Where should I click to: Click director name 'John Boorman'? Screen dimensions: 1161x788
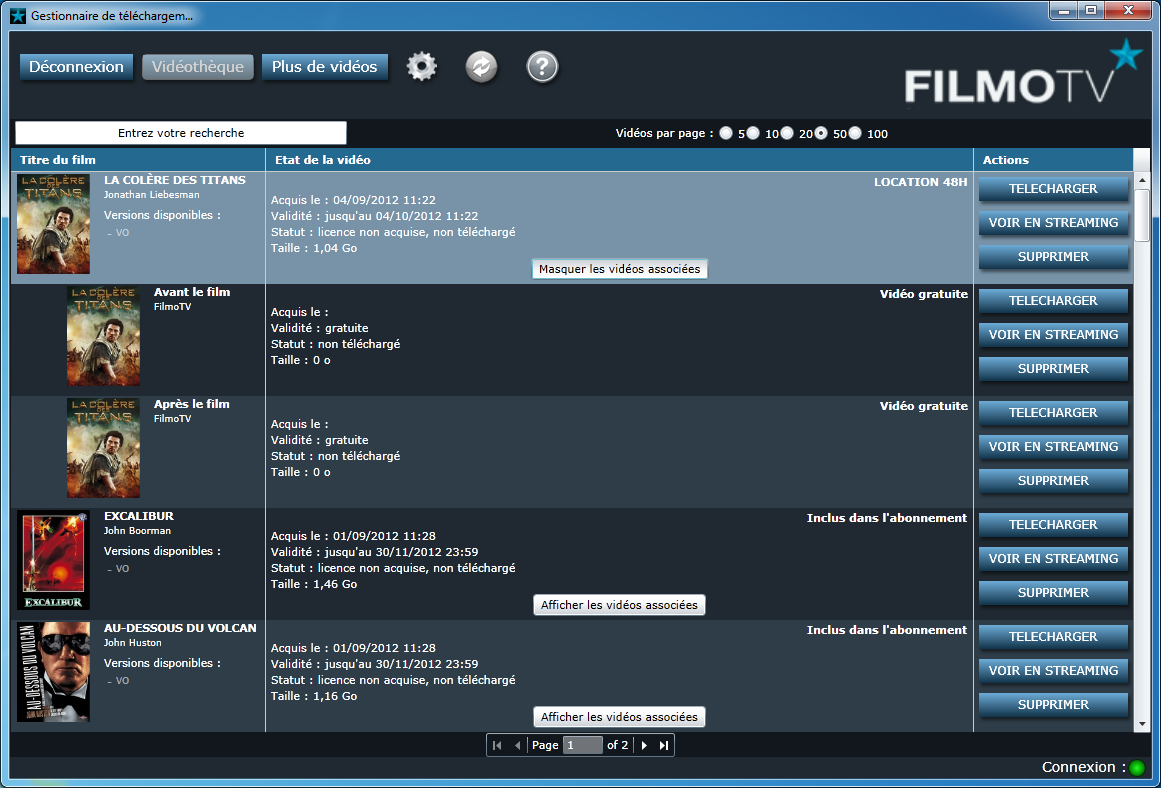[x=138, y=531]
